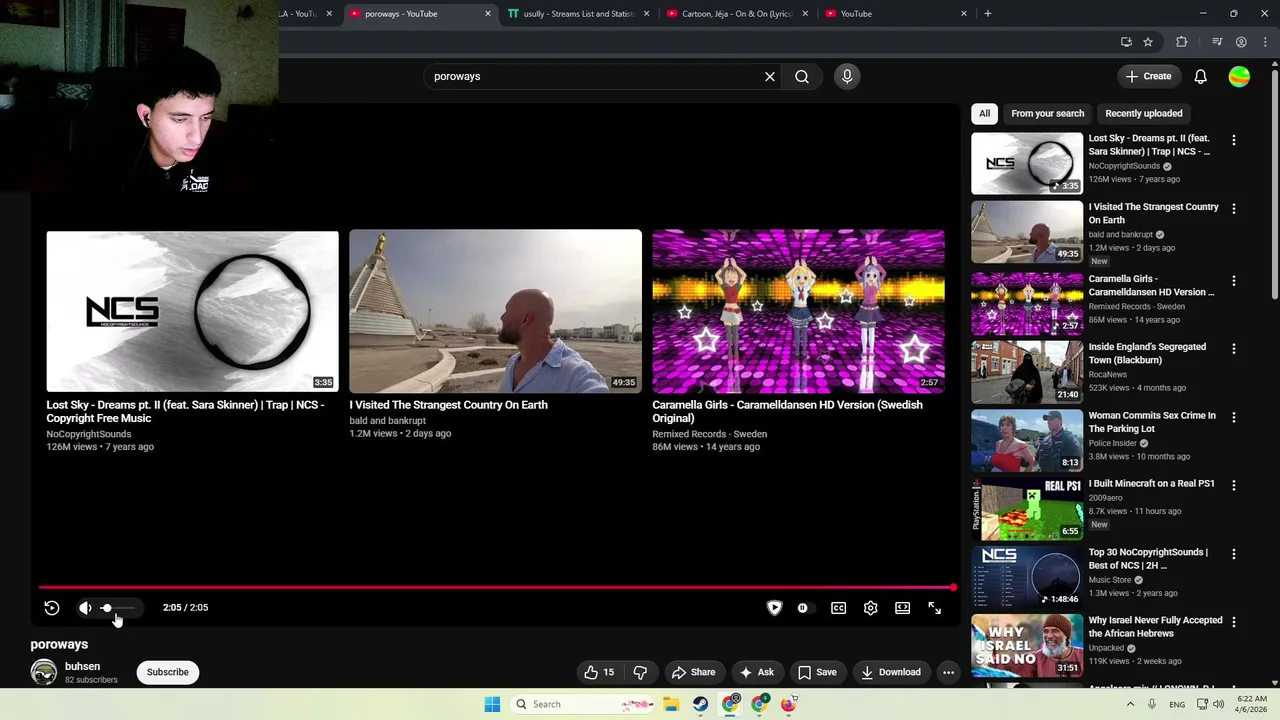The width and height of the screenshot is (1280, 720).
Task: Toggle the autoplay switch in player
Action: pos(802,608)
